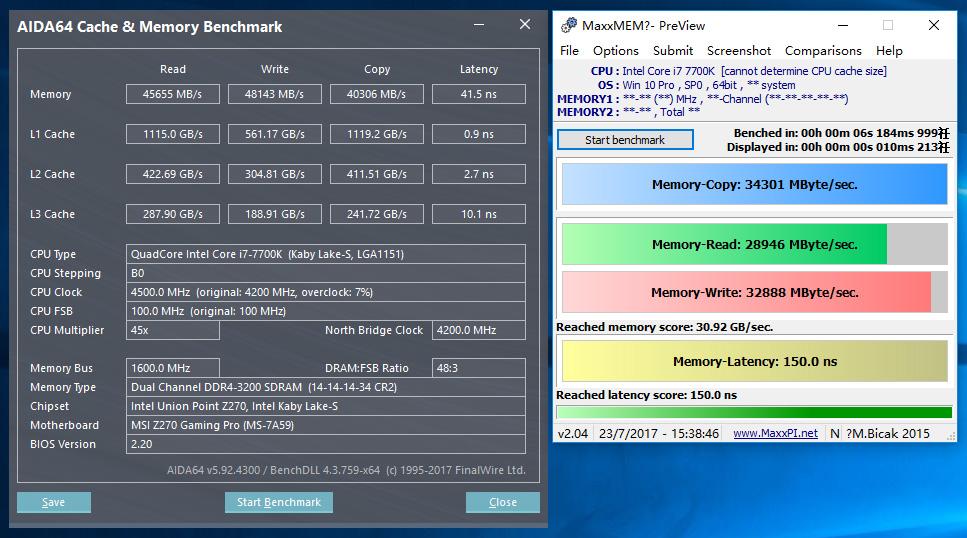Click North Bridge Clock value 4200.0 MHz
This screenshot has width=967, height=538.
[x=479, y=330]
